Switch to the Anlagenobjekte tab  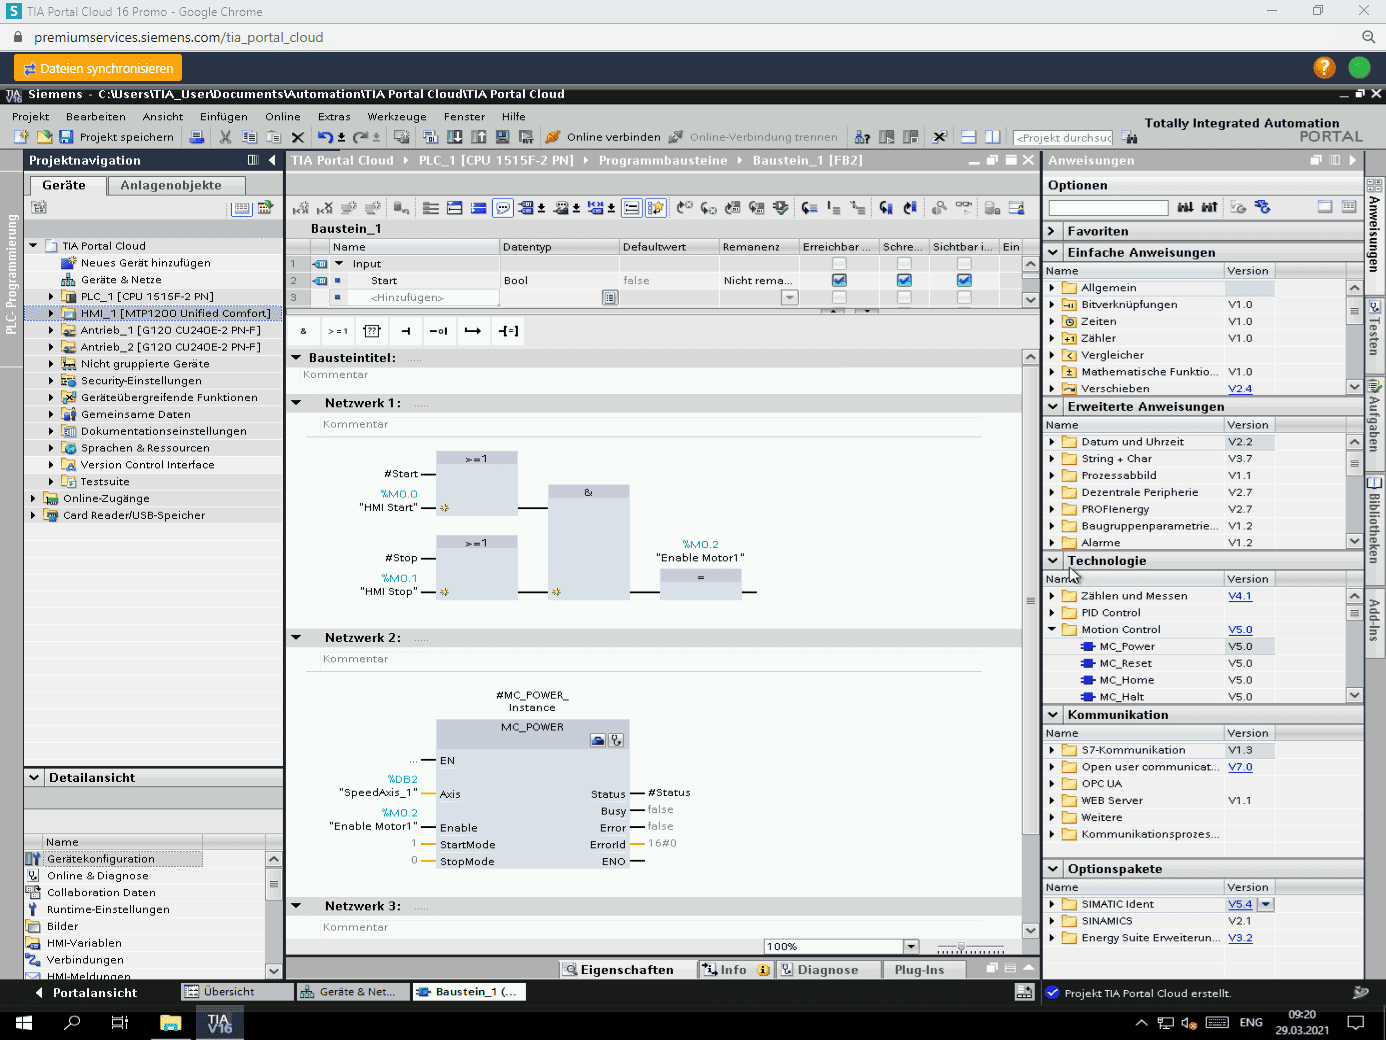pos(176,185)
